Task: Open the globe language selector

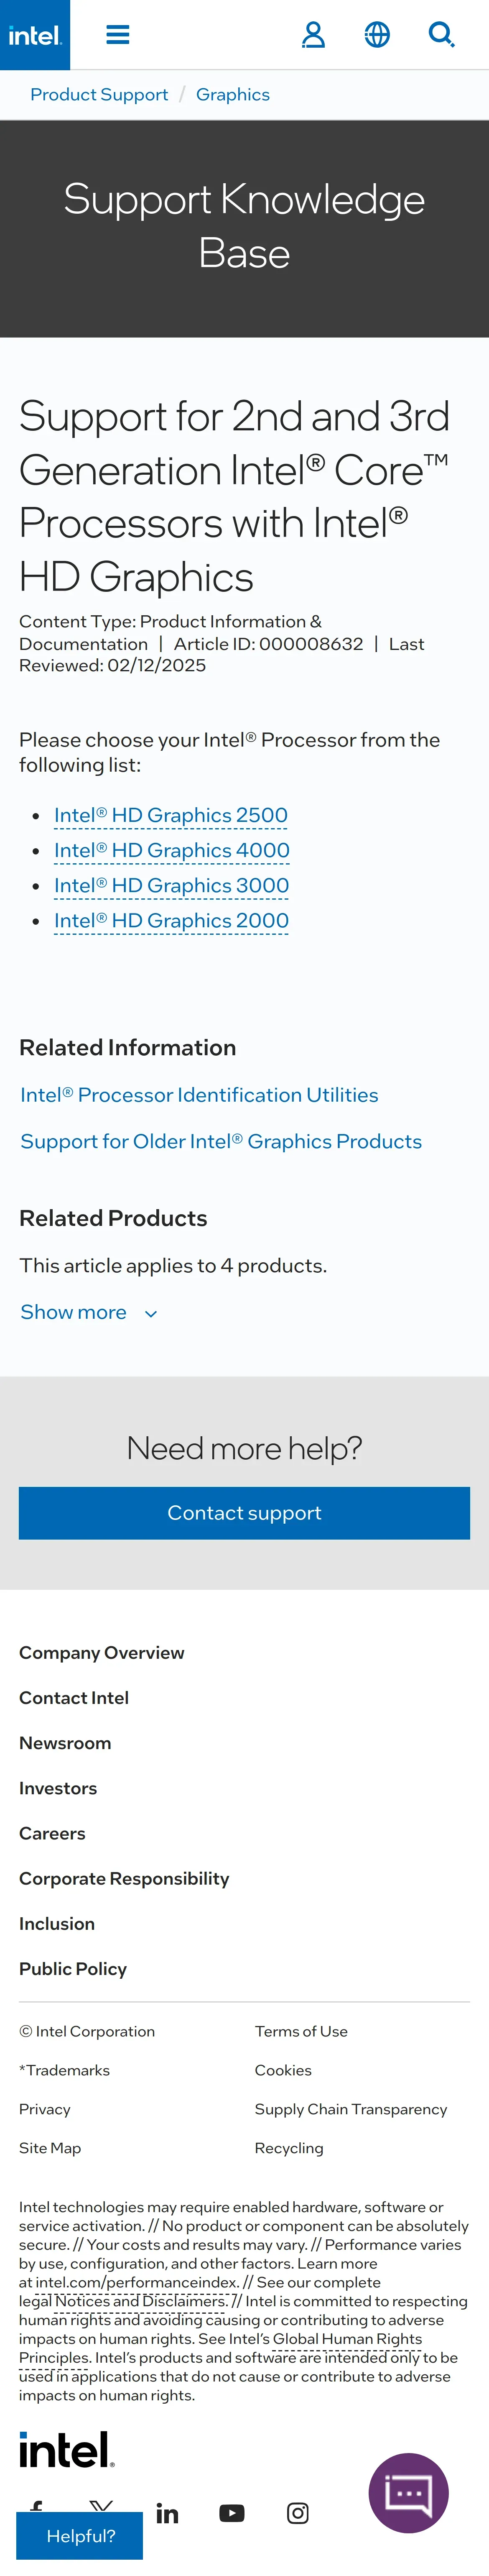Action: (377, 35)
